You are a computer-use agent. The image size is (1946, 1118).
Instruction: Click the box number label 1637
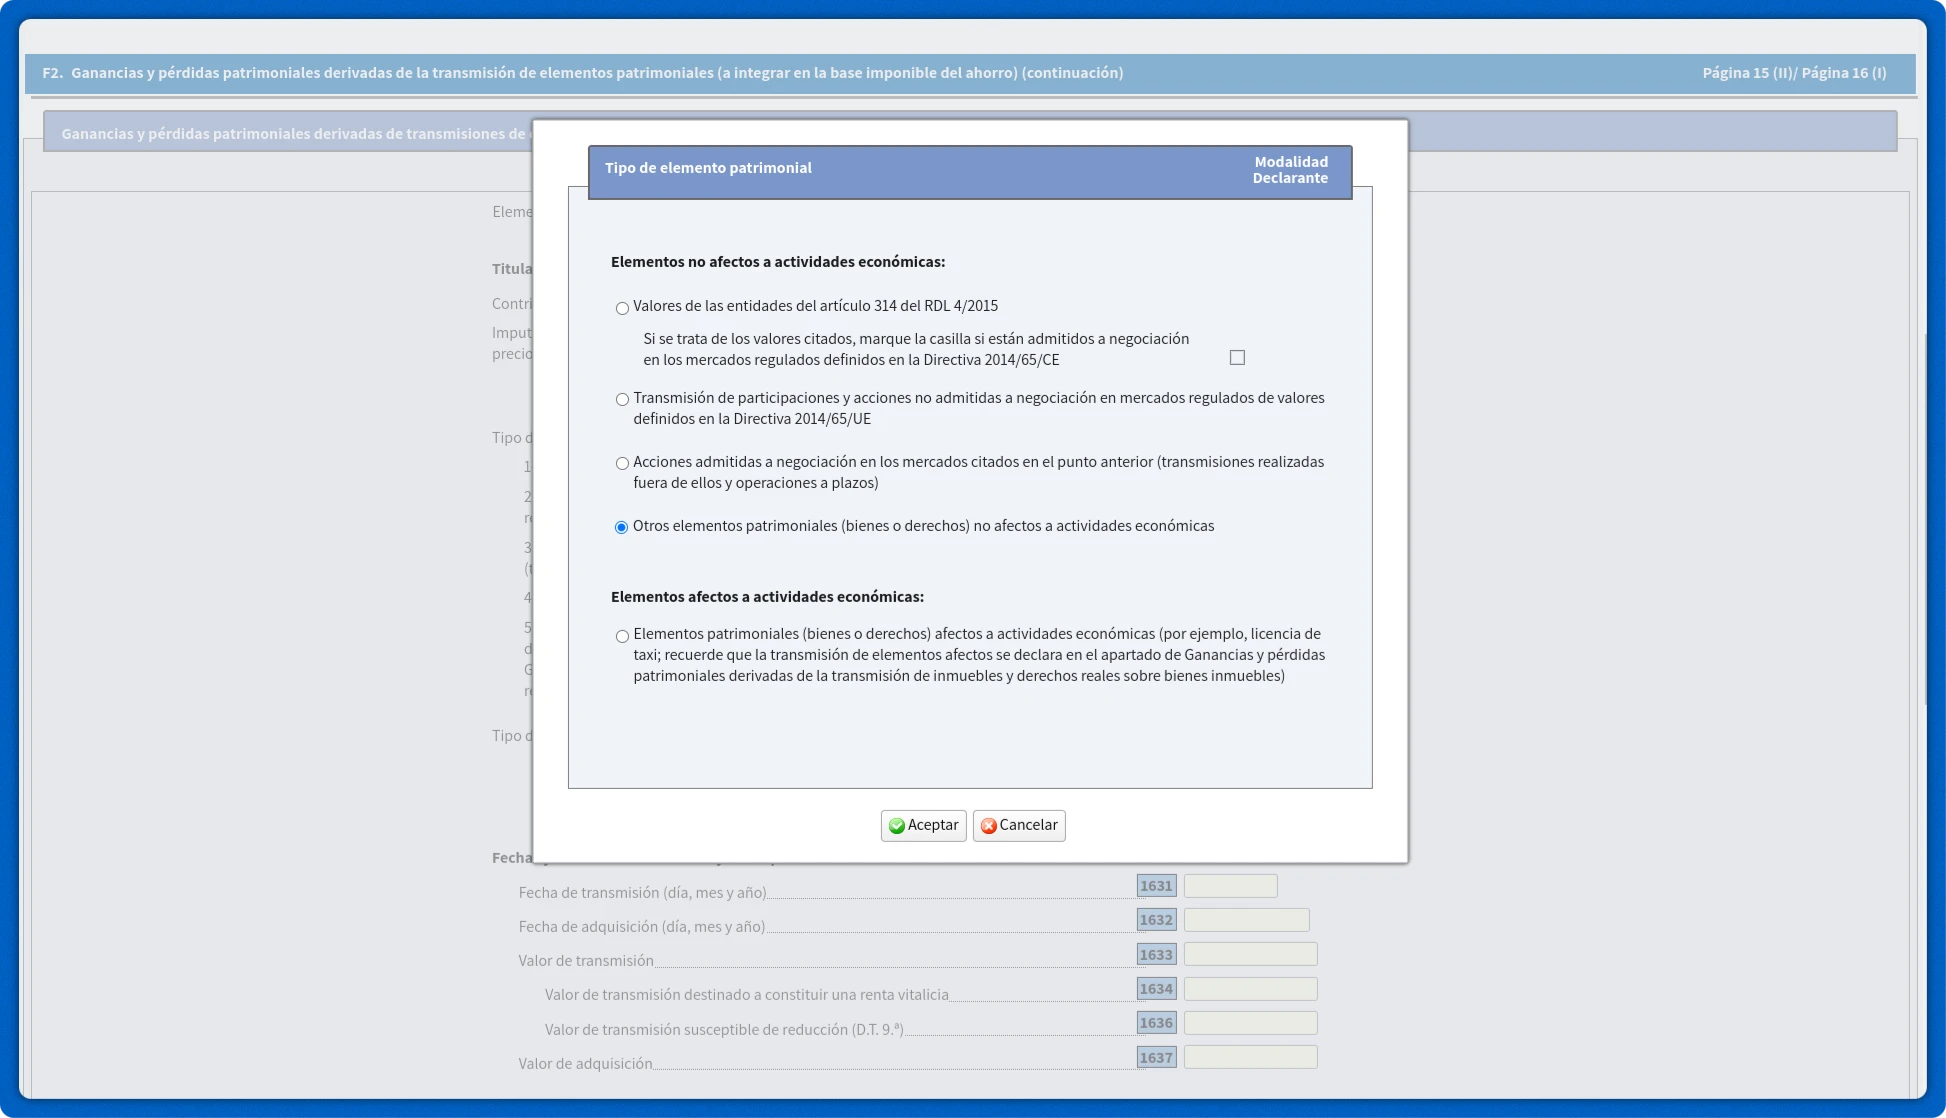click(x=1156, y=1058)
